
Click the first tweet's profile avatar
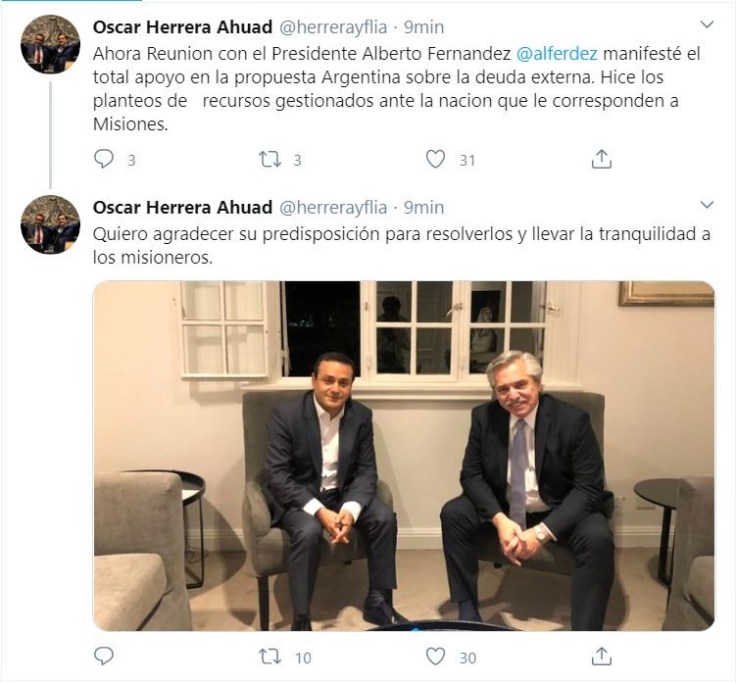(x=50, y=44)
